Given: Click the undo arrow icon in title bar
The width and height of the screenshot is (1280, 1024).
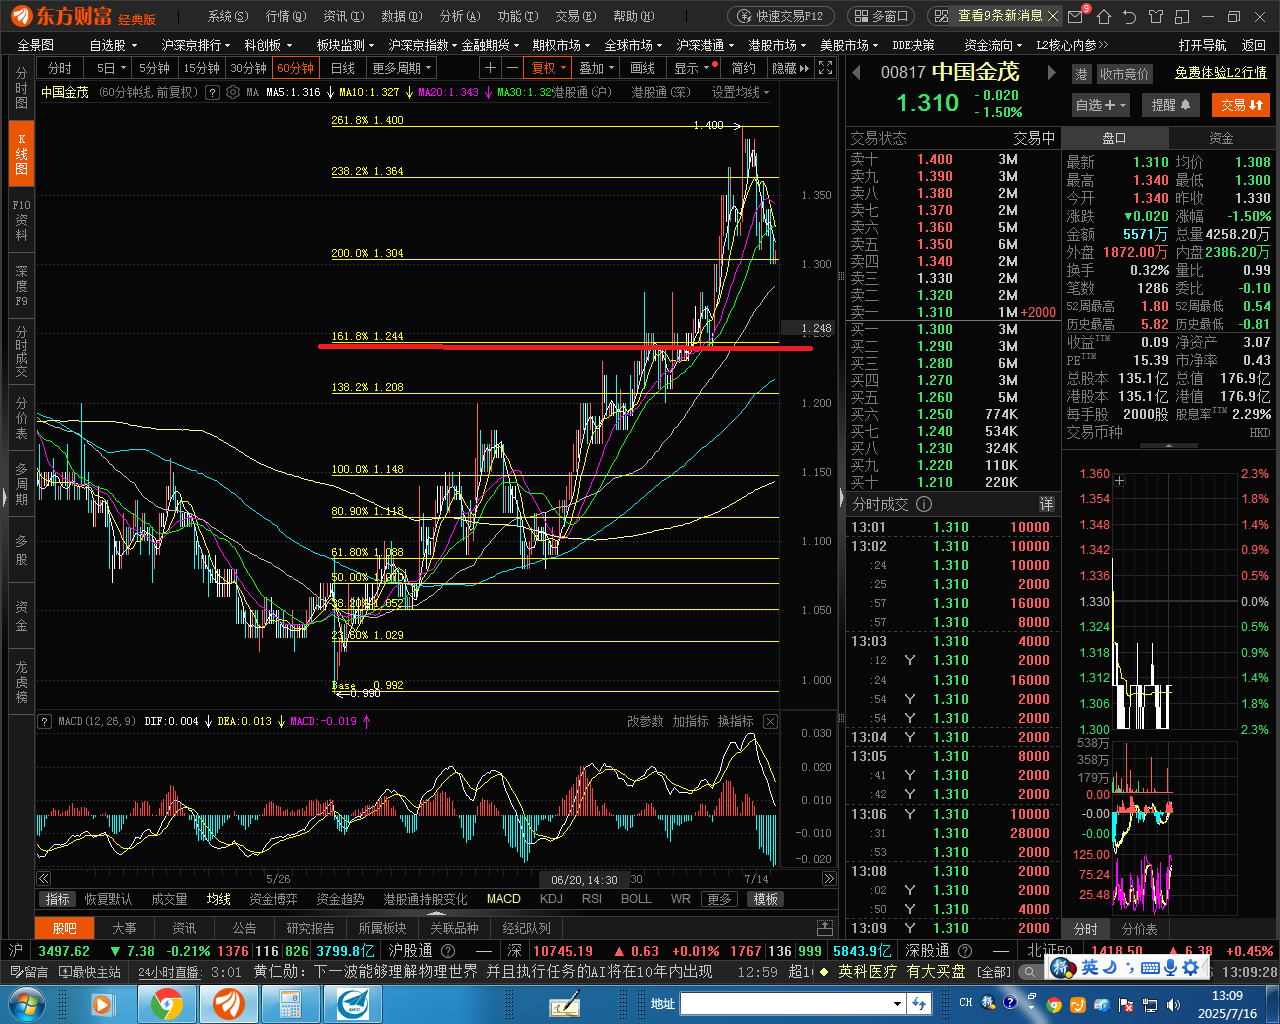Looking at the screenshot, I should (1130, 16).
